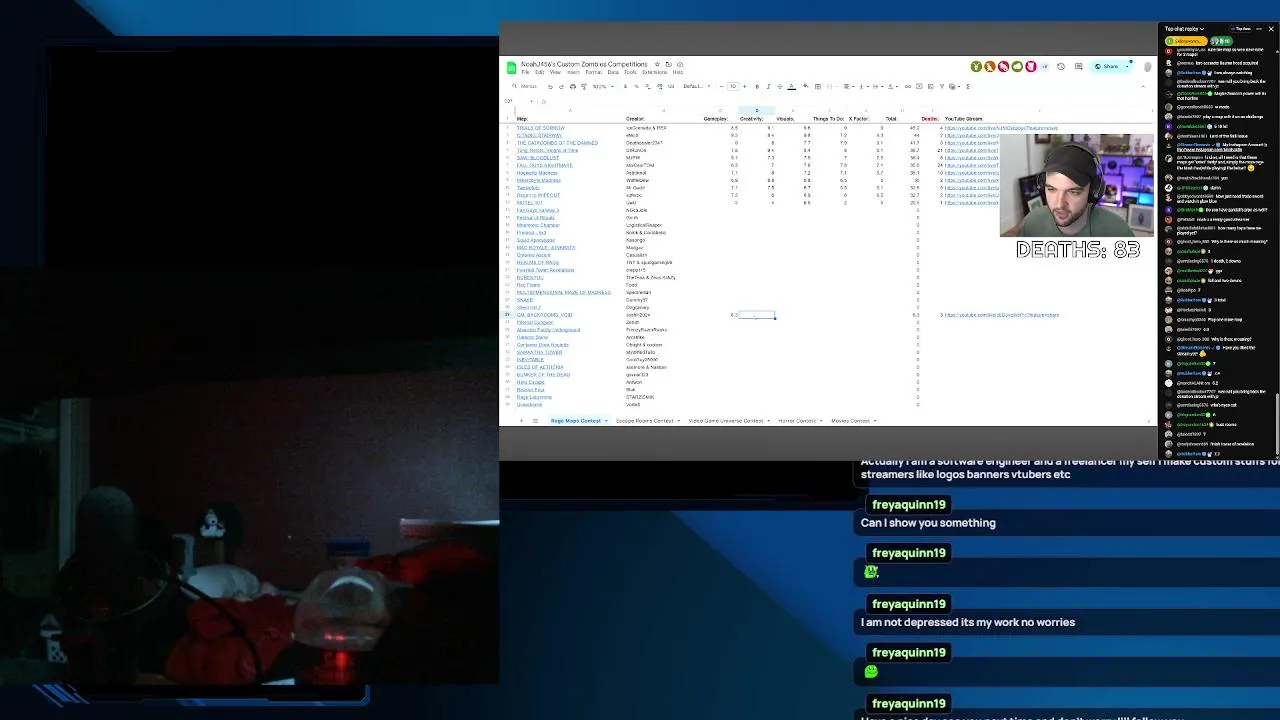Image resolution: width=1280 pixels, height=720 pixels.
Task: Open the File menu
Action: point(525,72)
